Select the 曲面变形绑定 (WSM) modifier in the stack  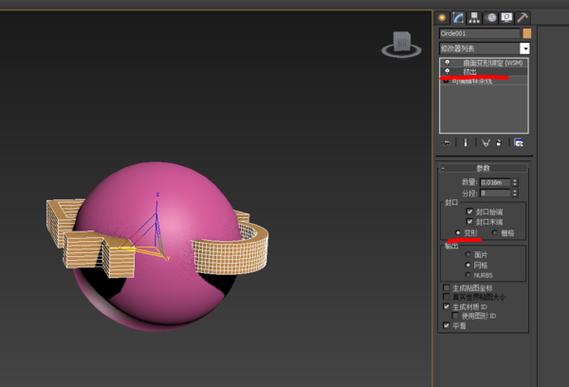click(x=492, y=63)
